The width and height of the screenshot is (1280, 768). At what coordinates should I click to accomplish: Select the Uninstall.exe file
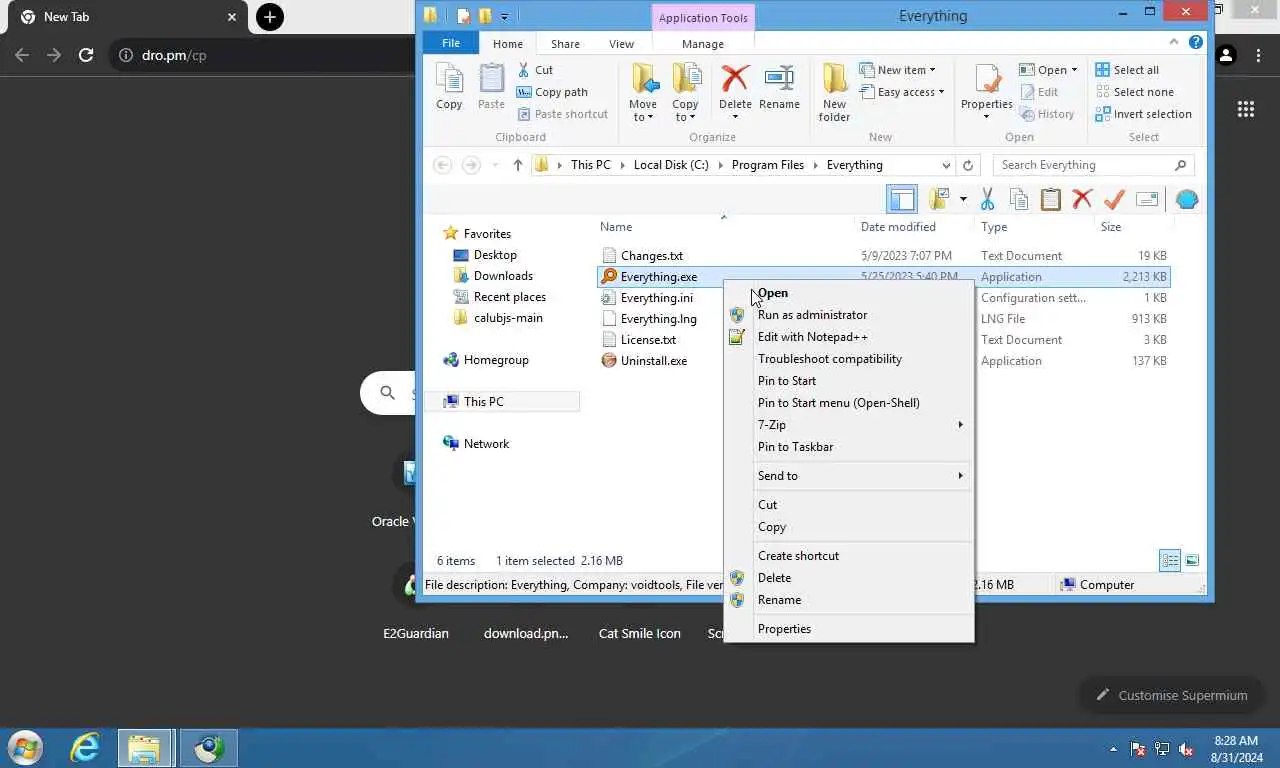click(x=653, y=361)
